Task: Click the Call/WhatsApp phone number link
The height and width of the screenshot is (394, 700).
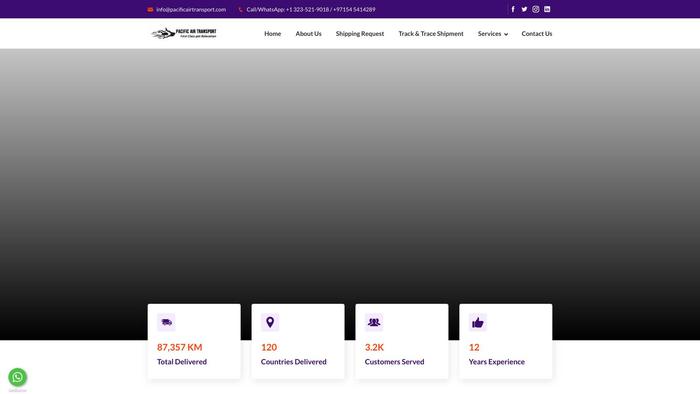Action: tap(311, 9)
